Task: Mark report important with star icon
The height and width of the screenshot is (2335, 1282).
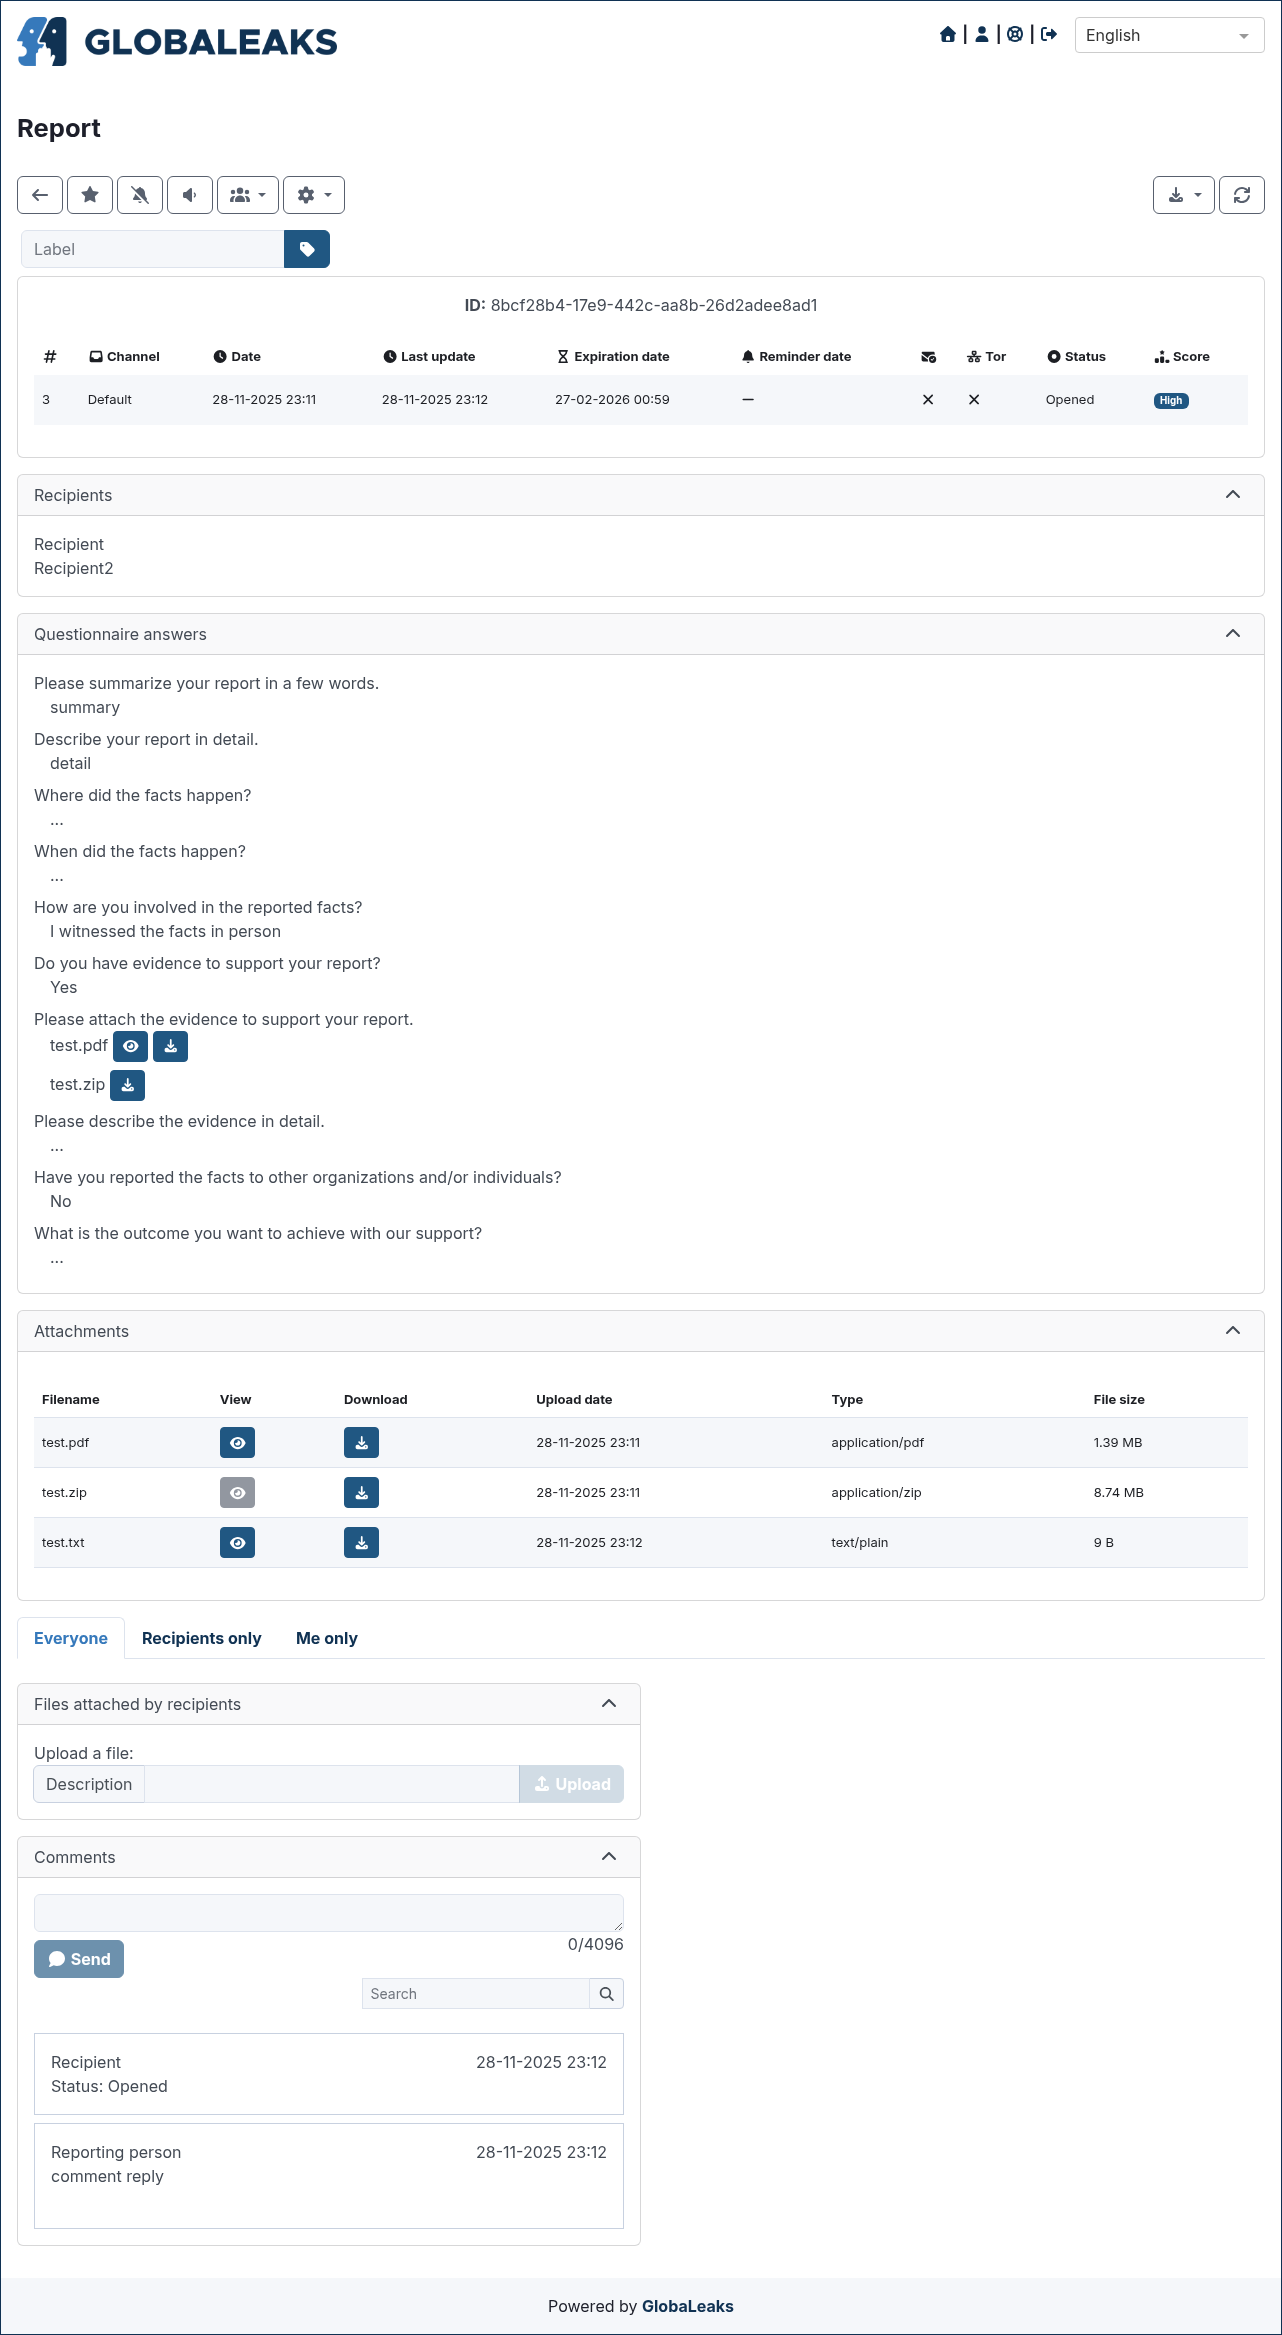Action: (90, 195)
